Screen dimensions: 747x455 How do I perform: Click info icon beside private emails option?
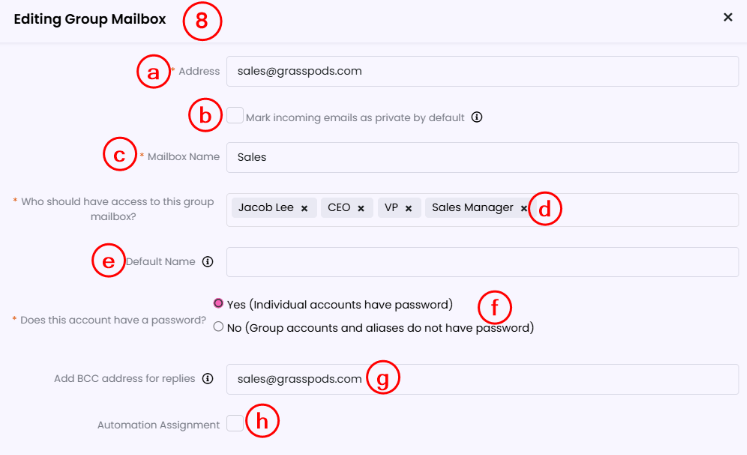pyautogui.click(x=477, y=117)
